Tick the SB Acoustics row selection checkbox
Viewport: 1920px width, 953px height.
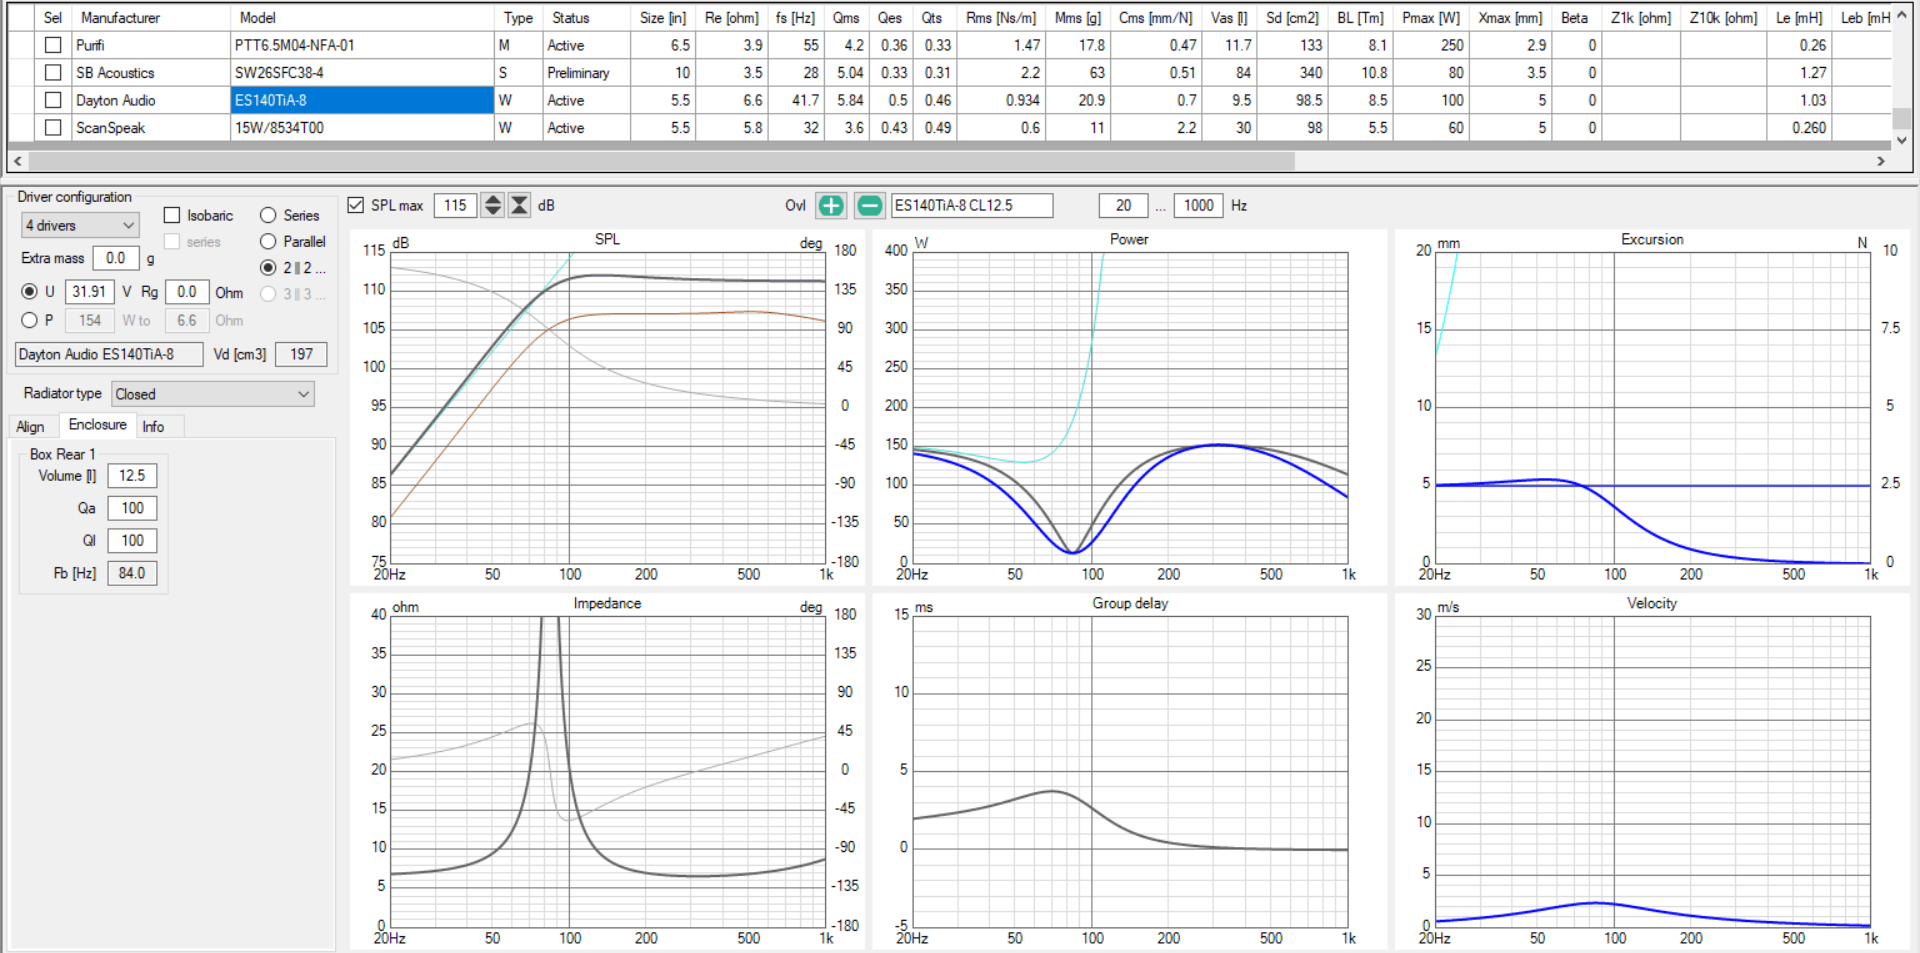[x=53, y=73]
